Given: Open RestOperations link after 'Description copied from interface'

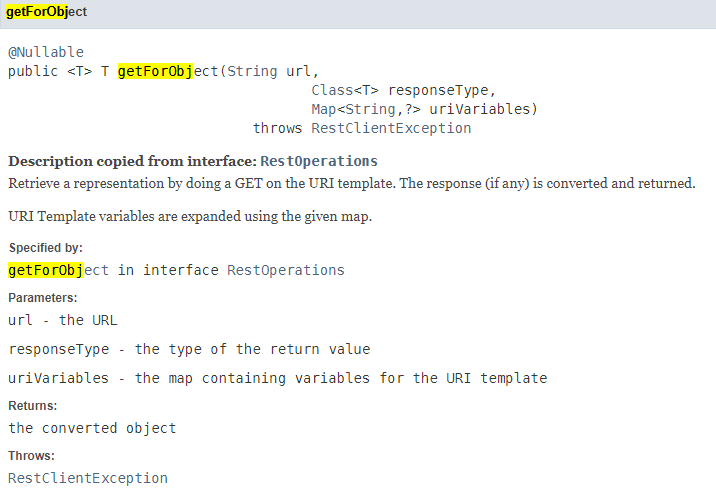Looking at the screenshot, I should (319, 161).
